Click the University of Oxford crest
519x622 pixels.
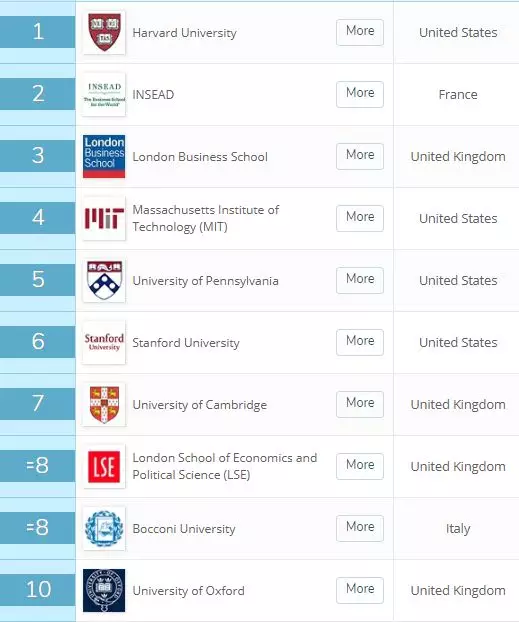(104, 590)
